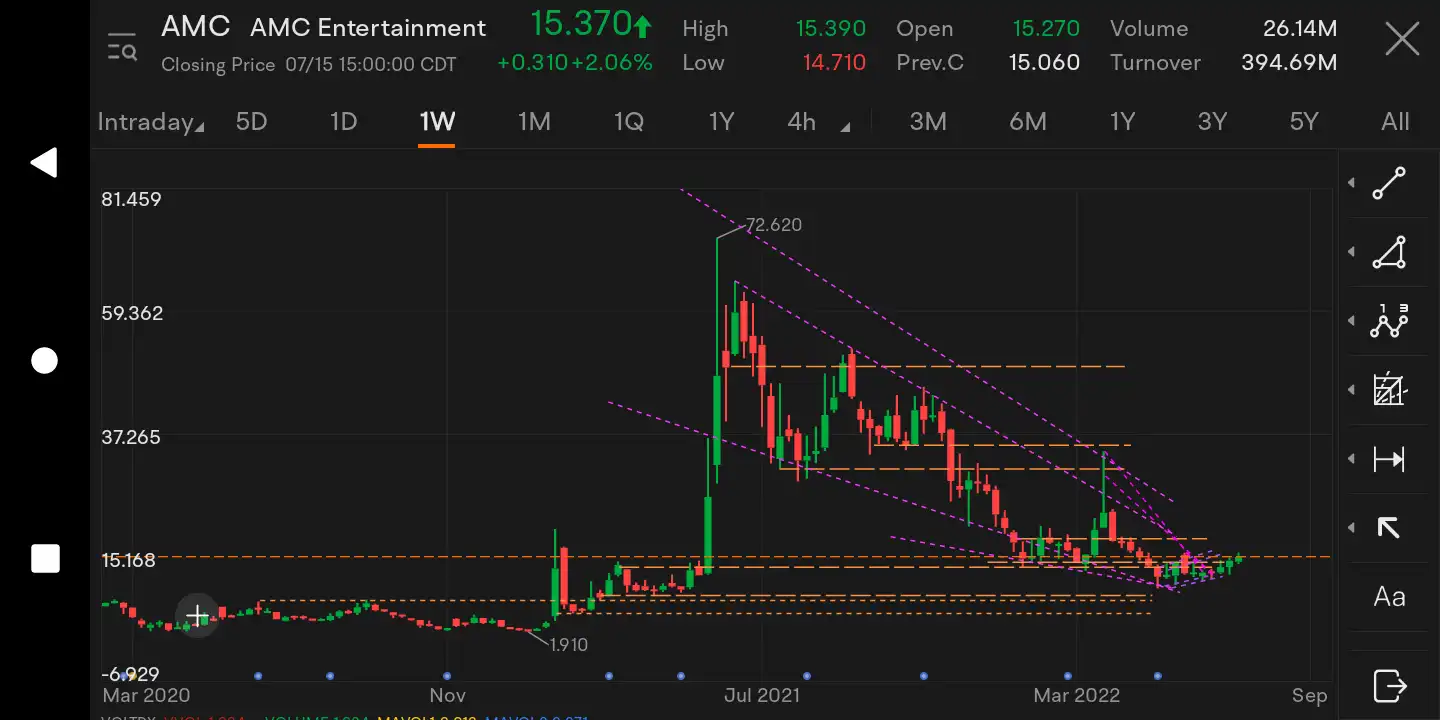Tap the 81.459 price axis label
The height and width of the screenshot is (720, 1440).
click(x=131, y=199)
